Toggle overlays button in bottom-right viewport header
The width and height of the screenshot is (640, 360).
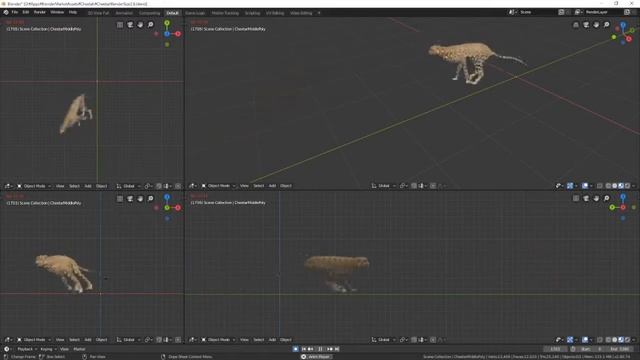pyautogui.click(x=585, y=340)
